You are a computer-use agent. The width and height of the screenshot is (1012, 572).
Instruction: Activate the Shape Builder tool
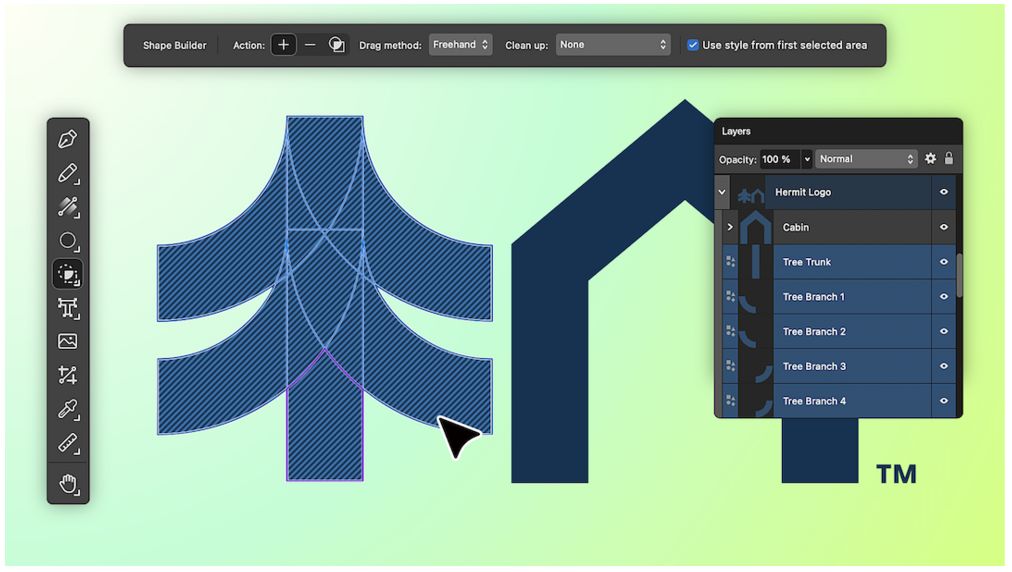coord(68,274)
